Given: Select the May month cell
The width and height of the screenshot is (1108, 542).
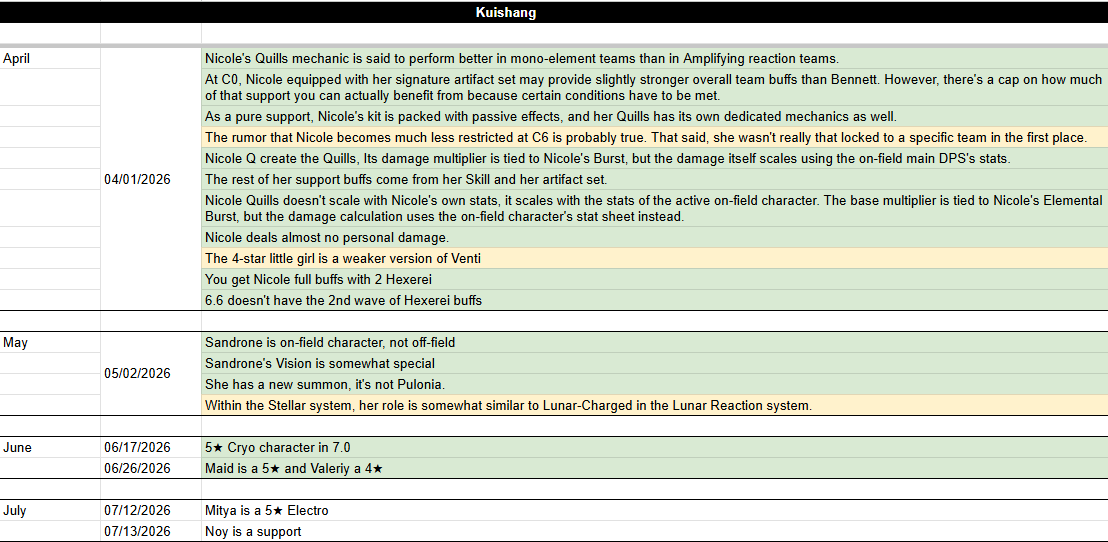Looking at the screenshot, I should coord(50,342).
